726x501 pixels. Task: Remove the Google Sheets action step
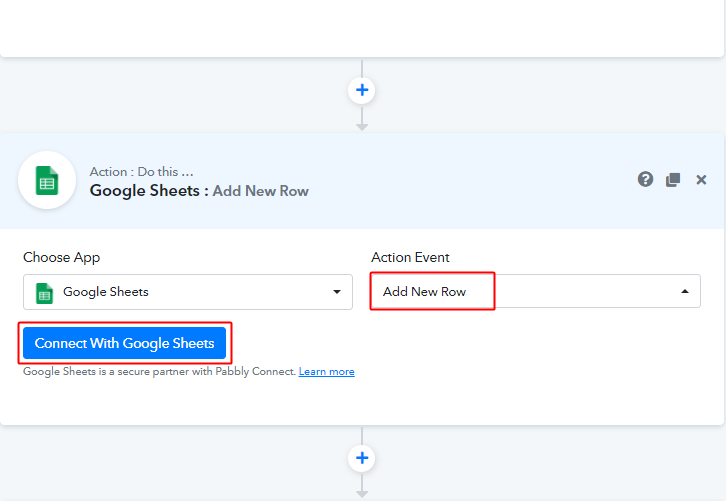(x=701, y=180)
